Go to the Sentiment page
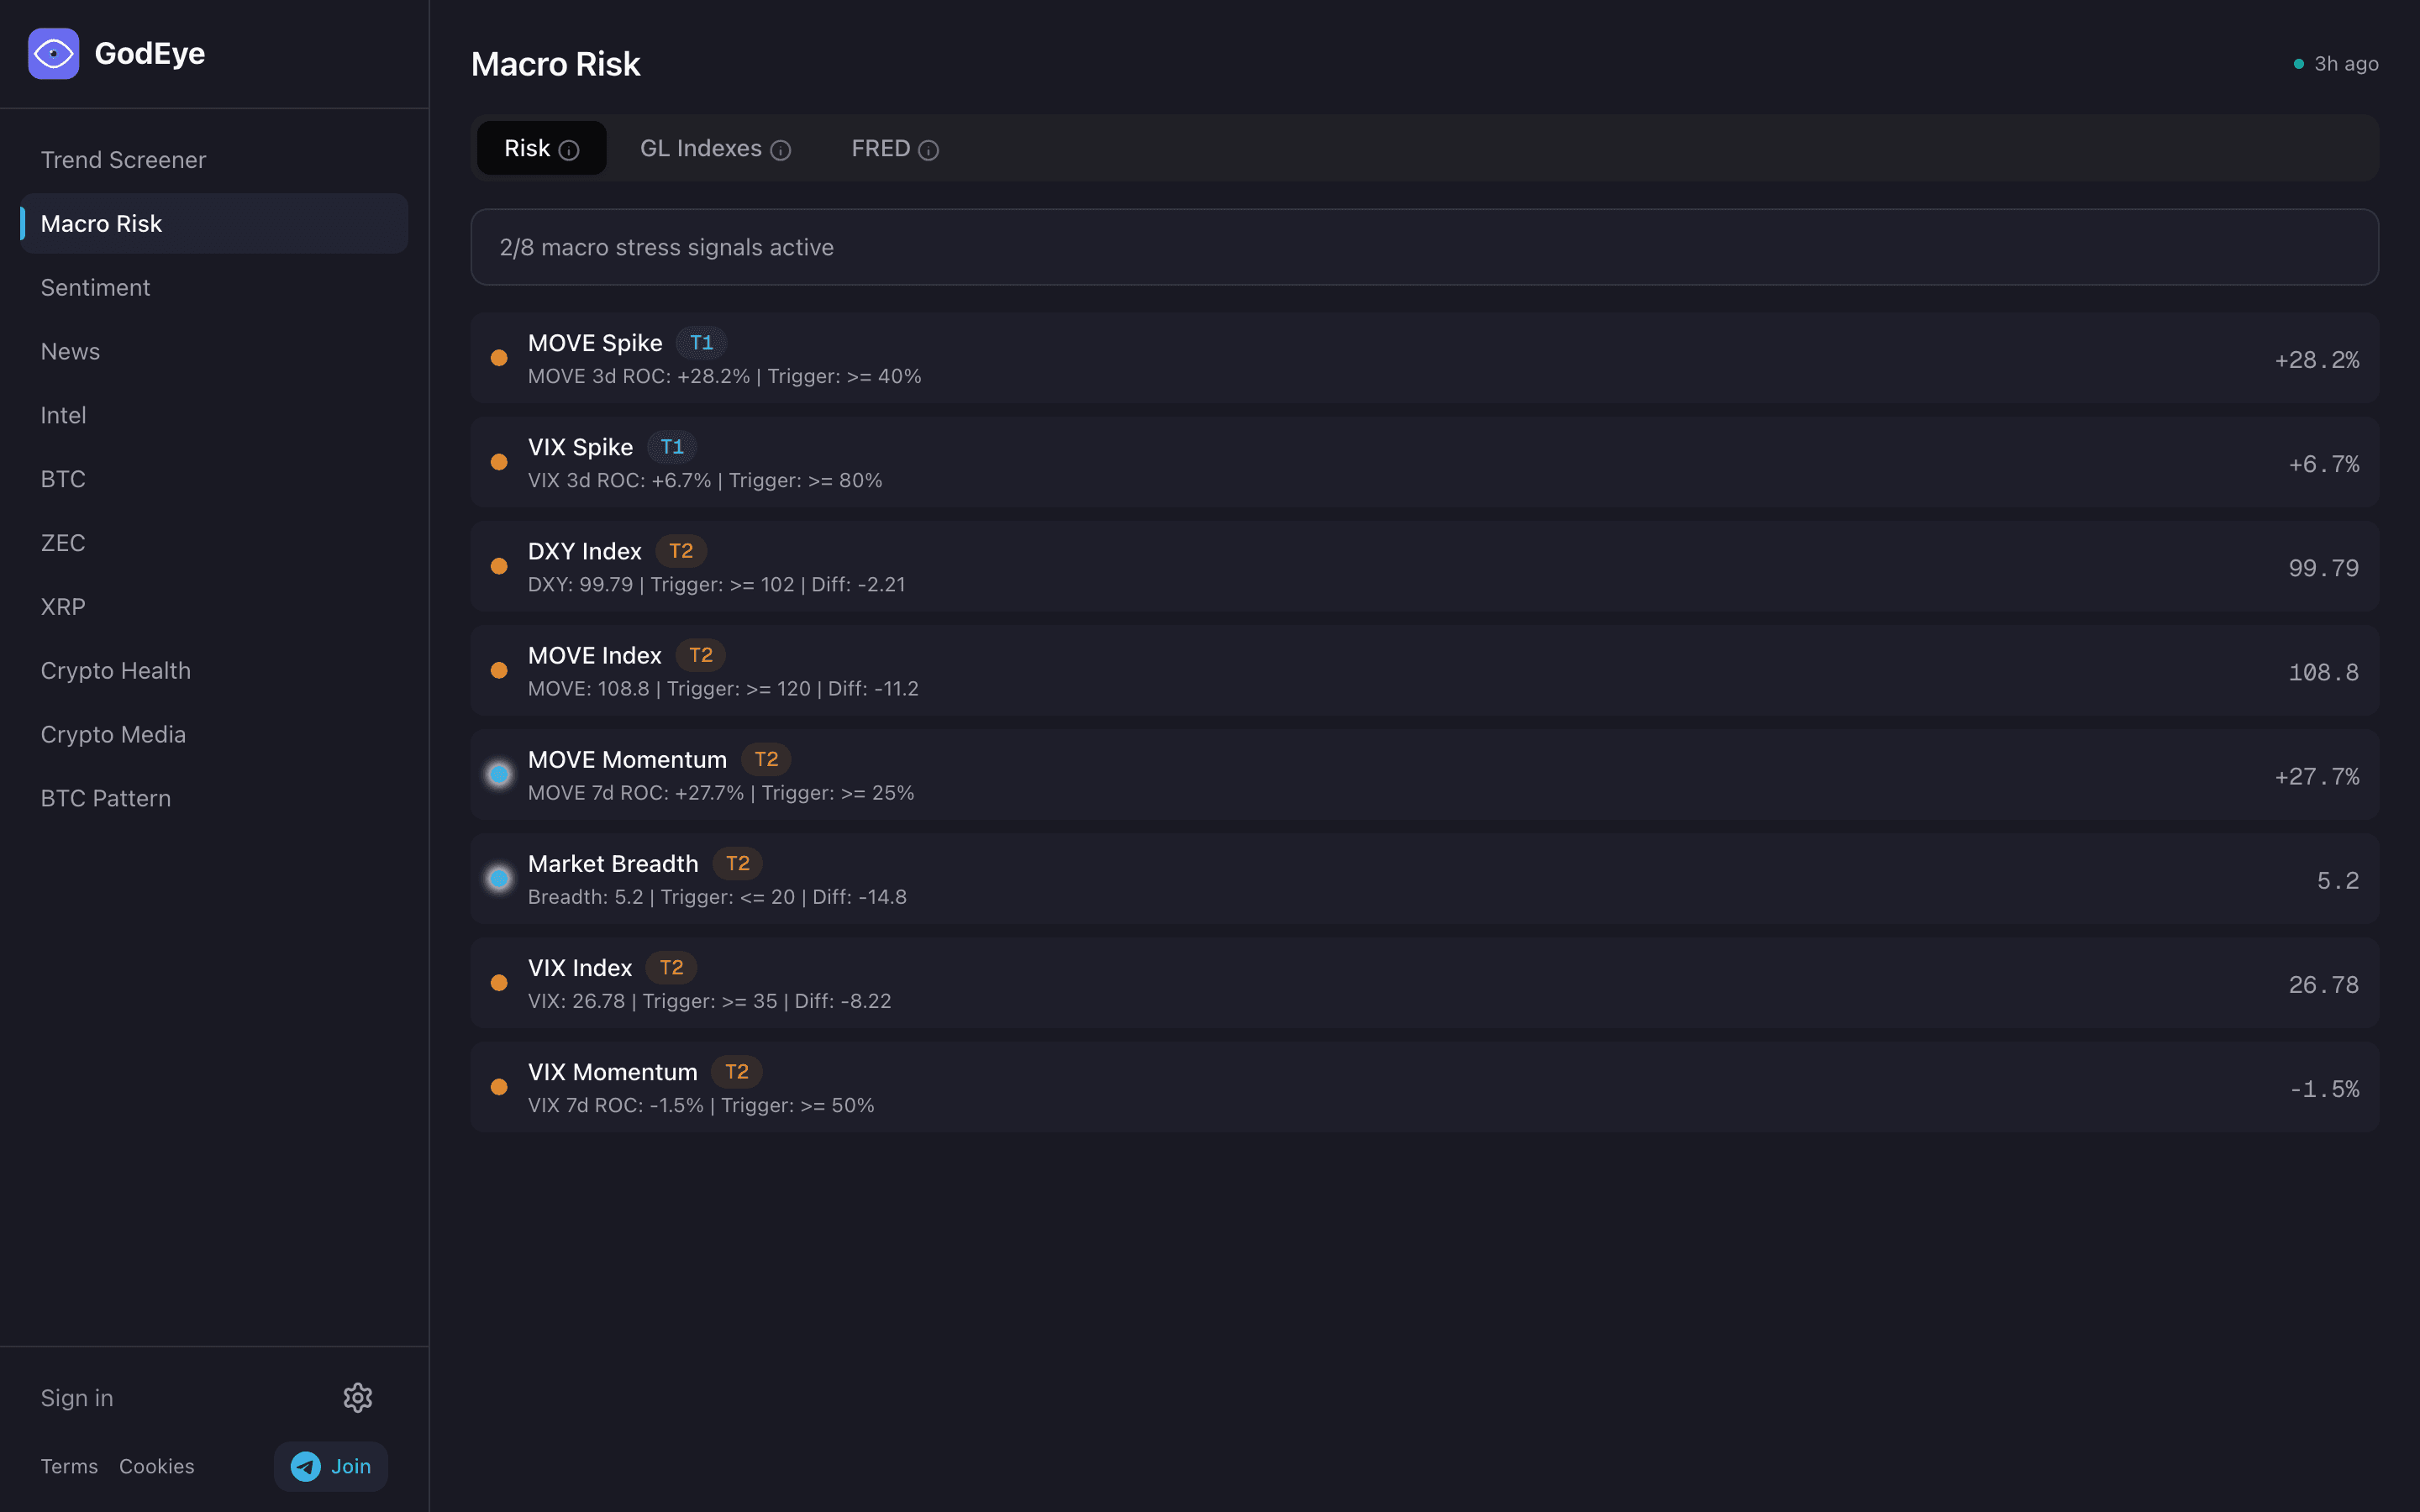The width and height of the screenshot is (2420, 1512). click(x=95, y=288)
